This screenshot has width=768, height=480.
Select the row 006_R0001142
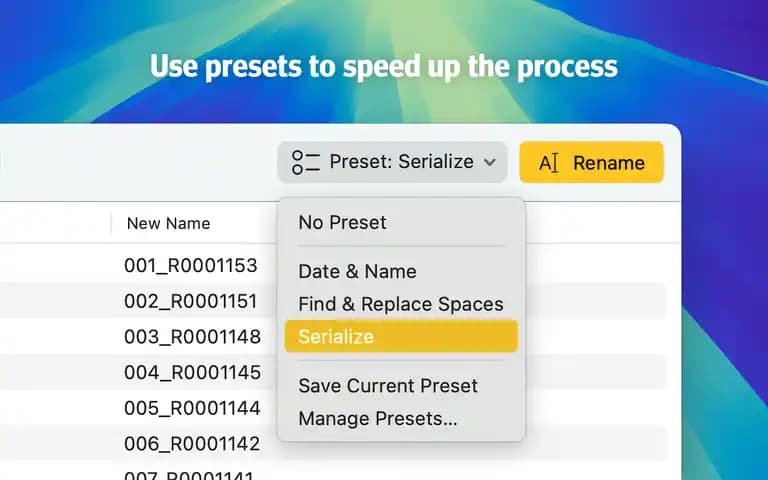point(192,444)
